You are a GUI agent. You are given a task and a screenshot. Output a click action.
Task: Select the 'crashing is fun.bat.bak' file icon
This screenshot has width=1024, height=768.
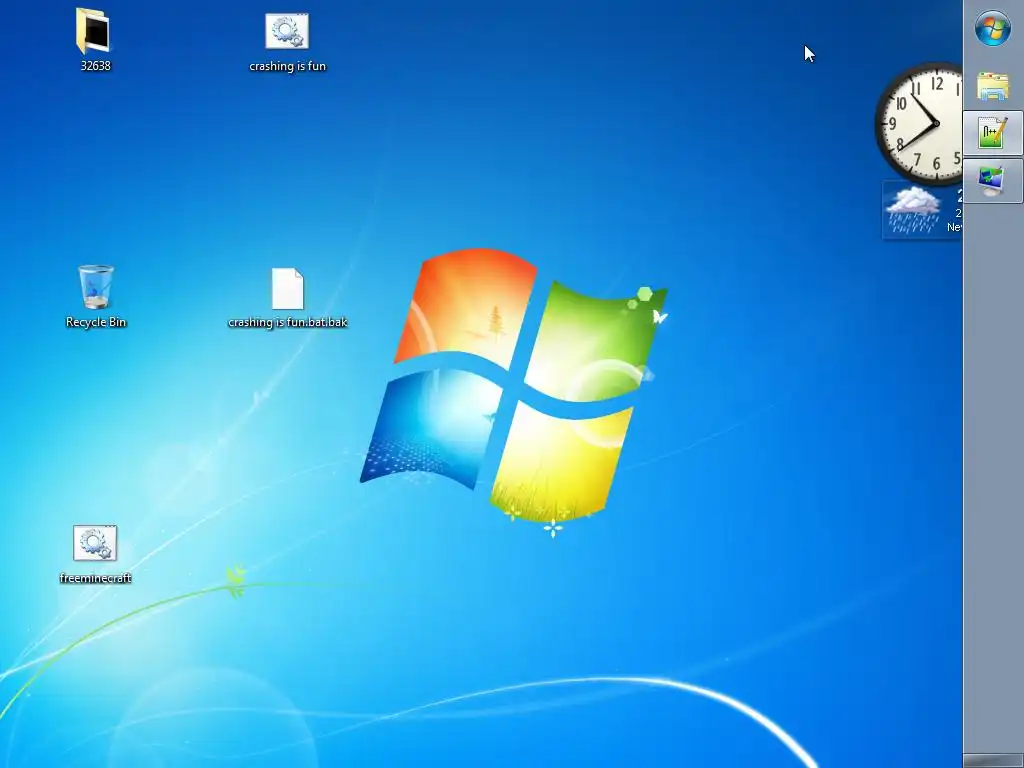point(287,288)
